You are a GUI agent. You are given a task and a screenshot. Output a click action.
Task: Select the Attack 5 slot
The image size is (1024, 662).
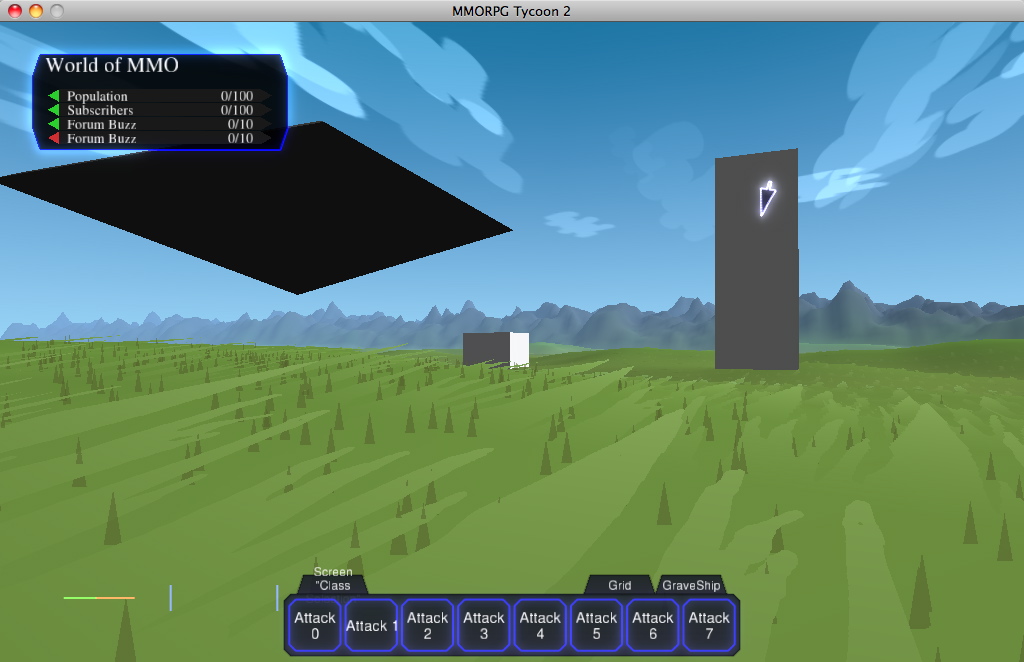pos(596,625)
